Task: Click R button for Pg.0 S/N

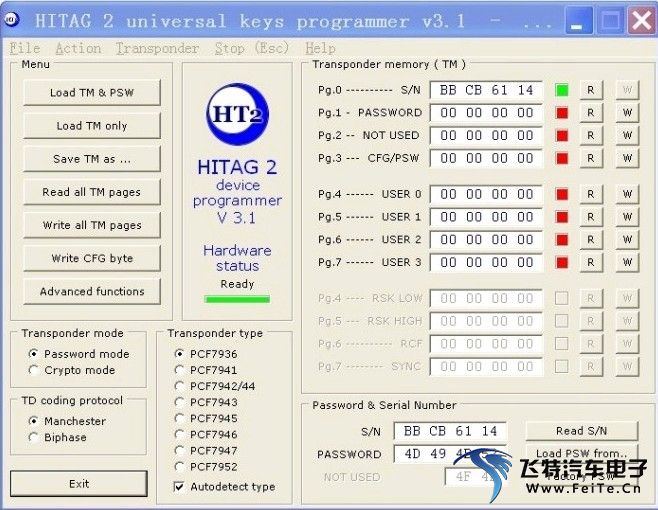Action: (x=590, y=90)
